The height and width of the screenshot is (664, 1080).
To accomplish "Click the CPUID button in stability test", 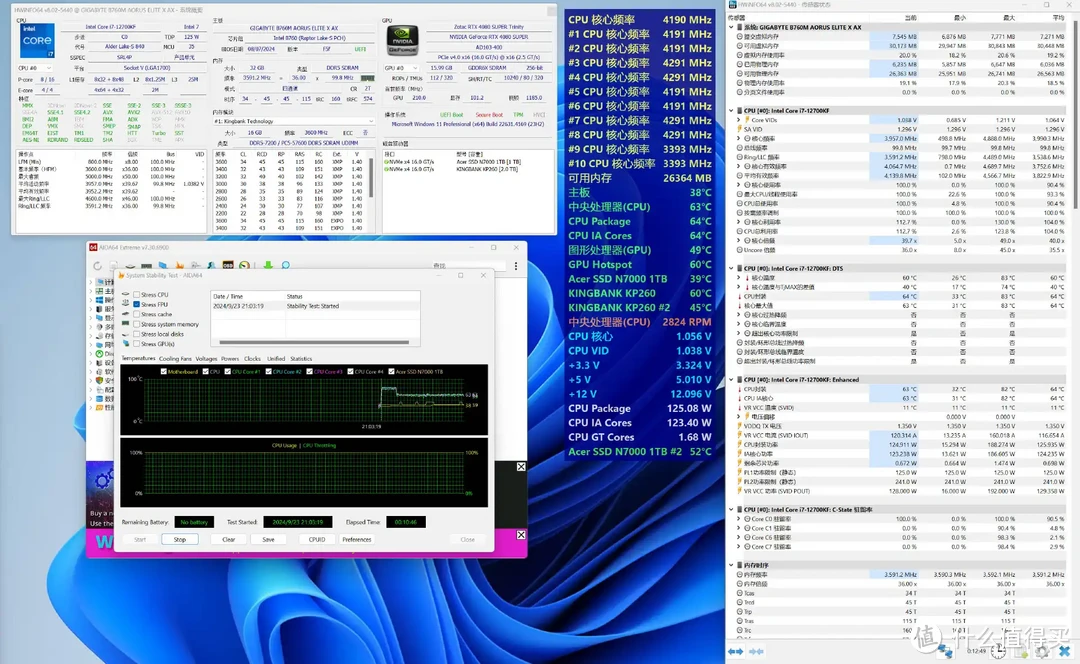I will [x=317, y=539].
